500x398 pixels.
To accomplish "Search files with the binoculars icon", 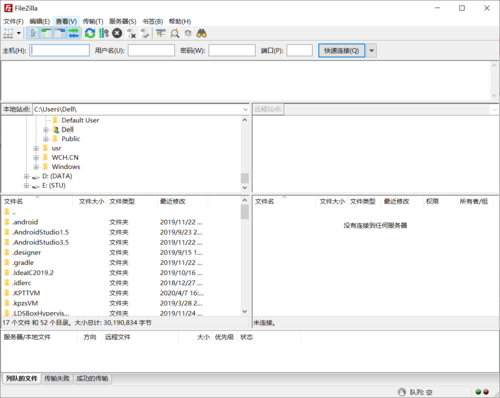I will point(201,33).
